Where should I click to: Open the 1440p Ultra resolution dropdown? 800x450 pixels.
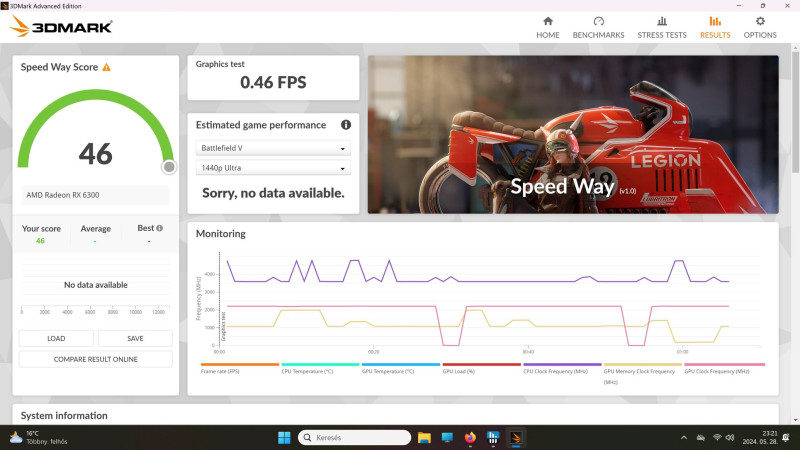tap(273, 168)
